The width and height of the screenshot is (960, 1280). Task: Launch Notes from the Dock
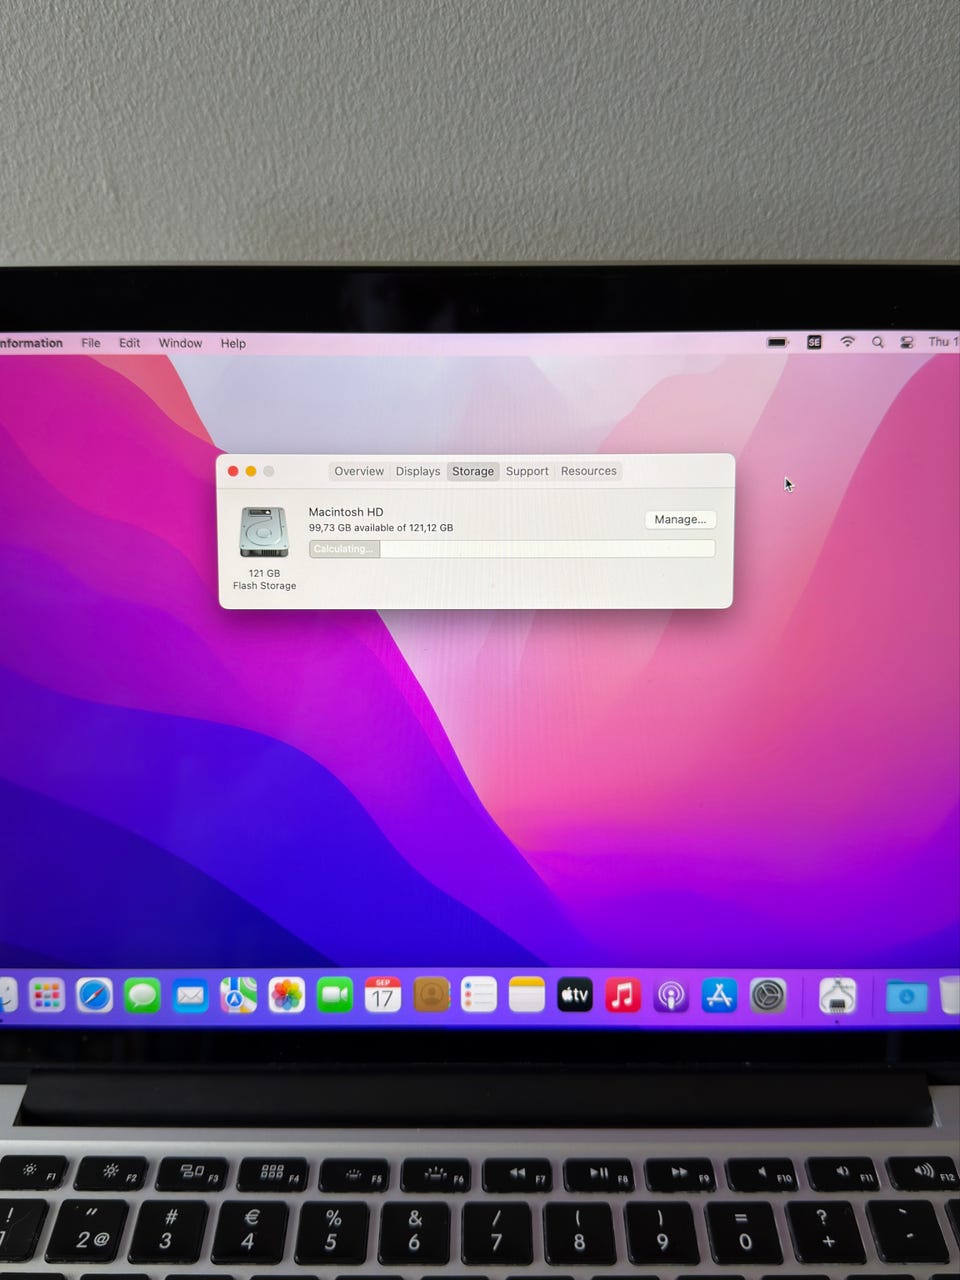(x=527, y=995)
